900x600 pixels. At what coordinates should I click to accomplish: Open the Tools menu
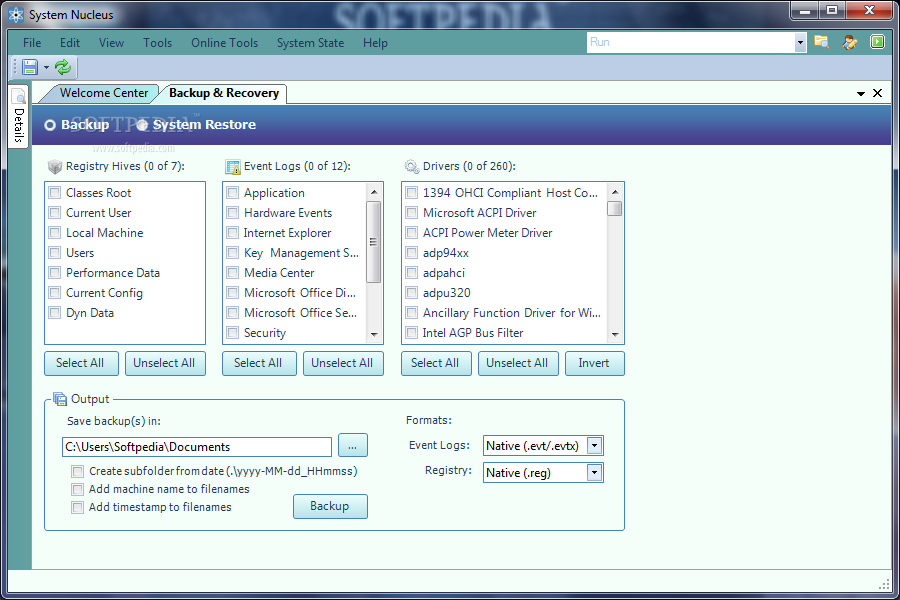pyautogui.click(x=157, y=42)
